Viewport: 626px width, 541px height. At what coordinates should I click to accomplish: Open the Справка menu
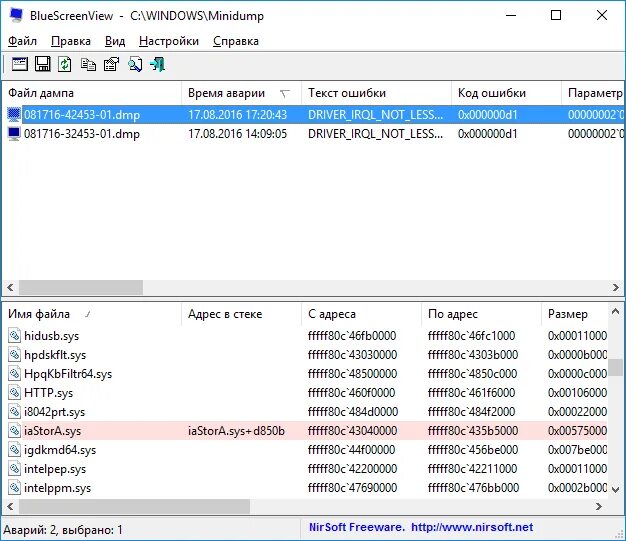pos(236,41)
